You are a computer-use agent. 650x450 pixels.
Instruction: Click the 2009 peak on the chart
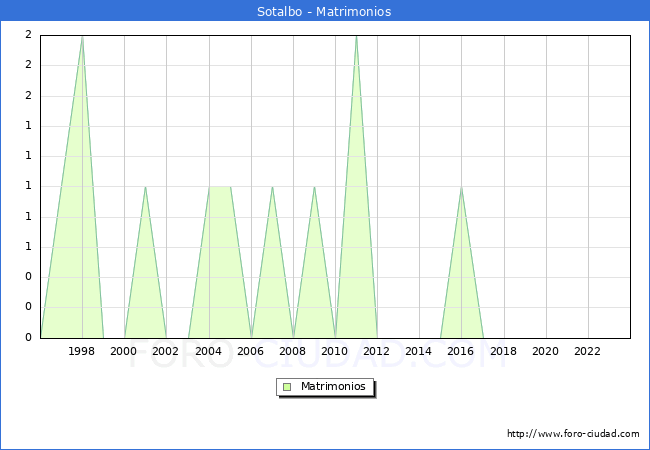pyautogui.click(x=314, y=187)
